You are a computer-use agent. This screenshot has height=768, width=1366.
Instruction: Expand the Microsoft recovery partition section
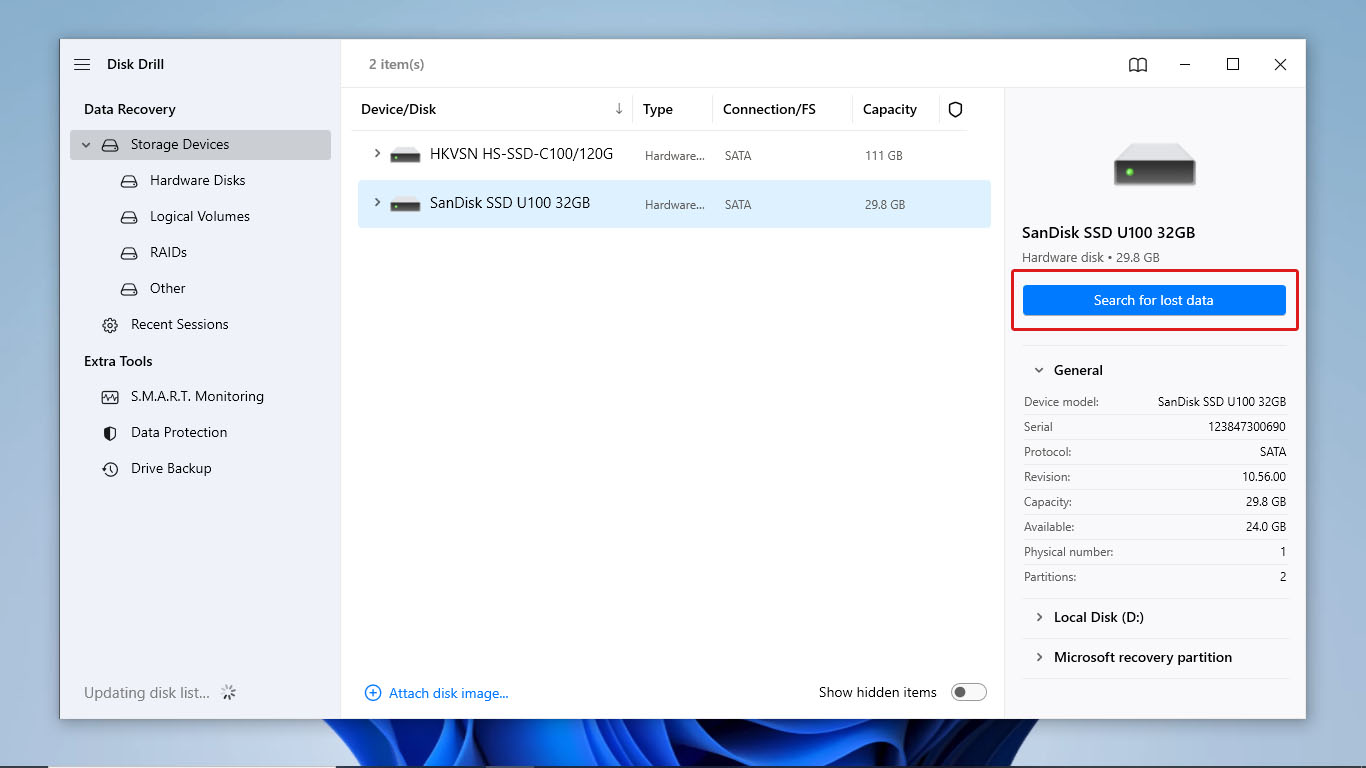pos(1039,657)
